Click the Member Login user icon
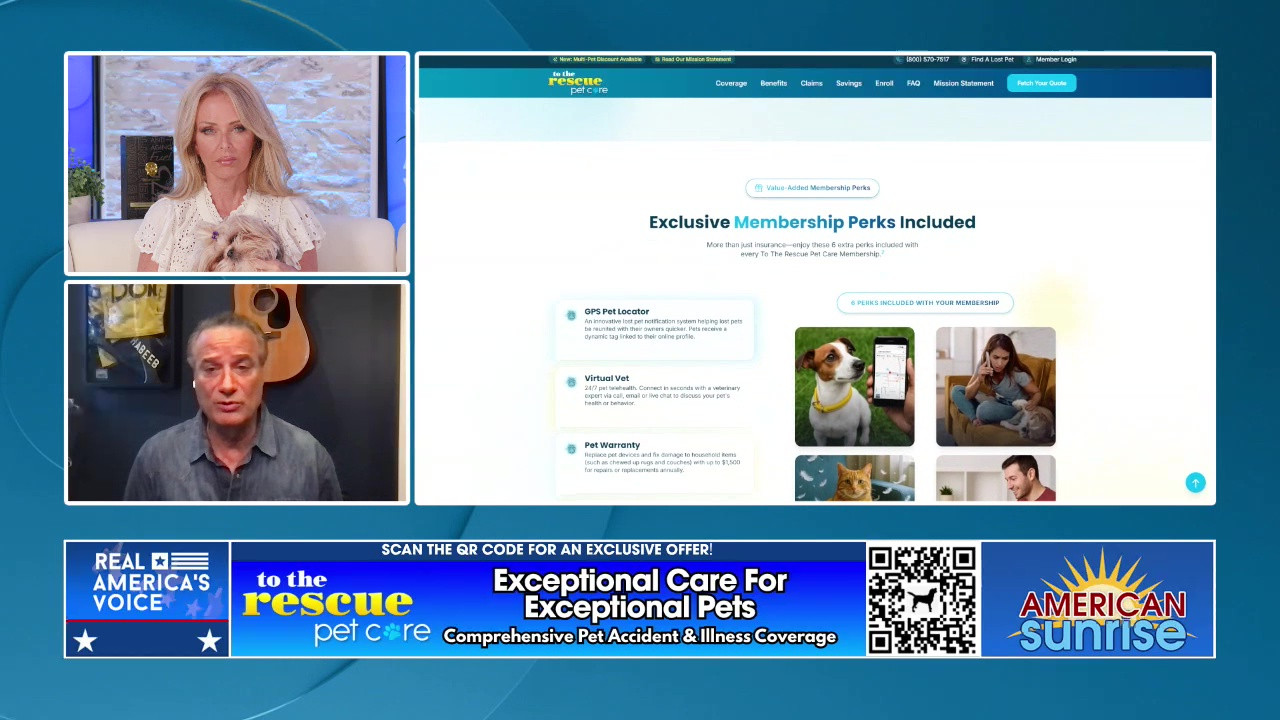This screenshot has height=720, width=1280. point(1028,60)
